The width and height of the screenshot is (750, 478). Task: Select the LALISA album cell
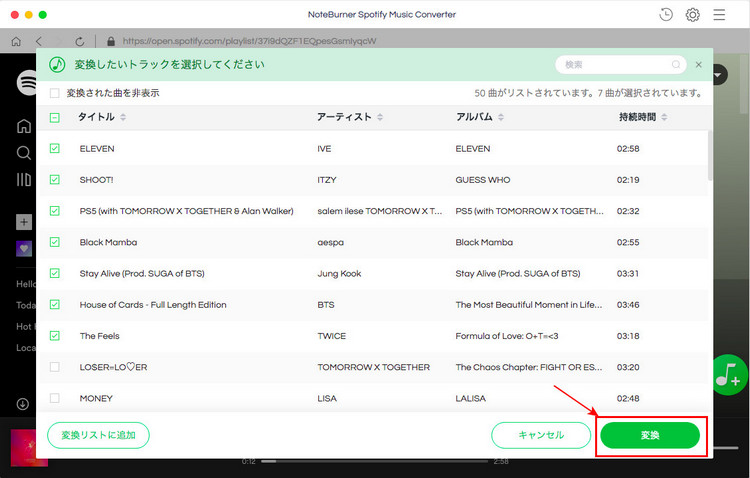[471, 399]
